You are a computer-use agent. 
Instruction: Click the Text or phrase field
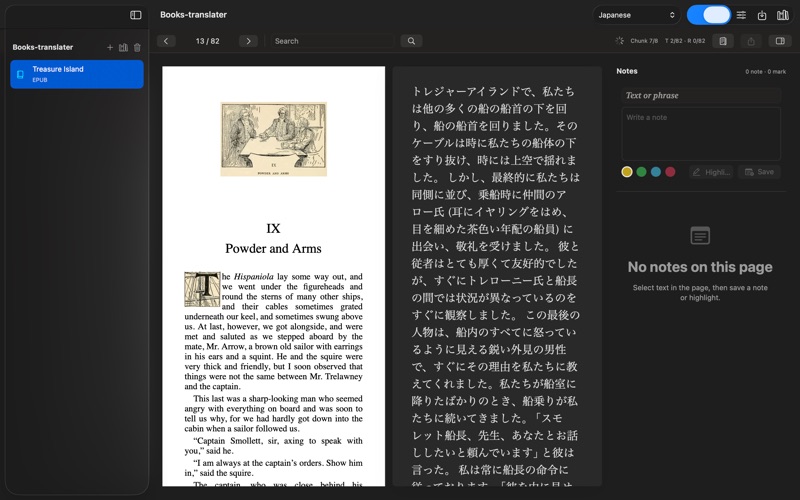[701, 95]
